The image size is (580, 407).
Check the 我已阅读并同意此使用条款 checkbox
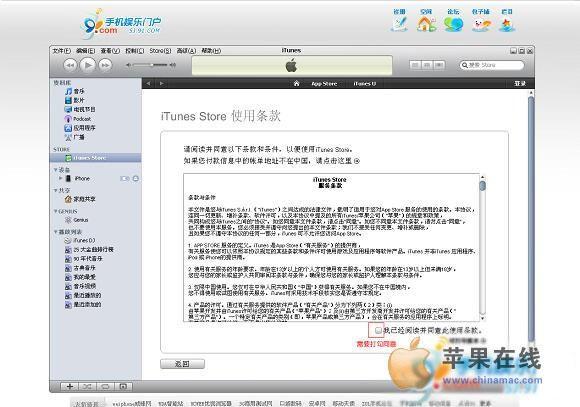(x=378, y=330)
